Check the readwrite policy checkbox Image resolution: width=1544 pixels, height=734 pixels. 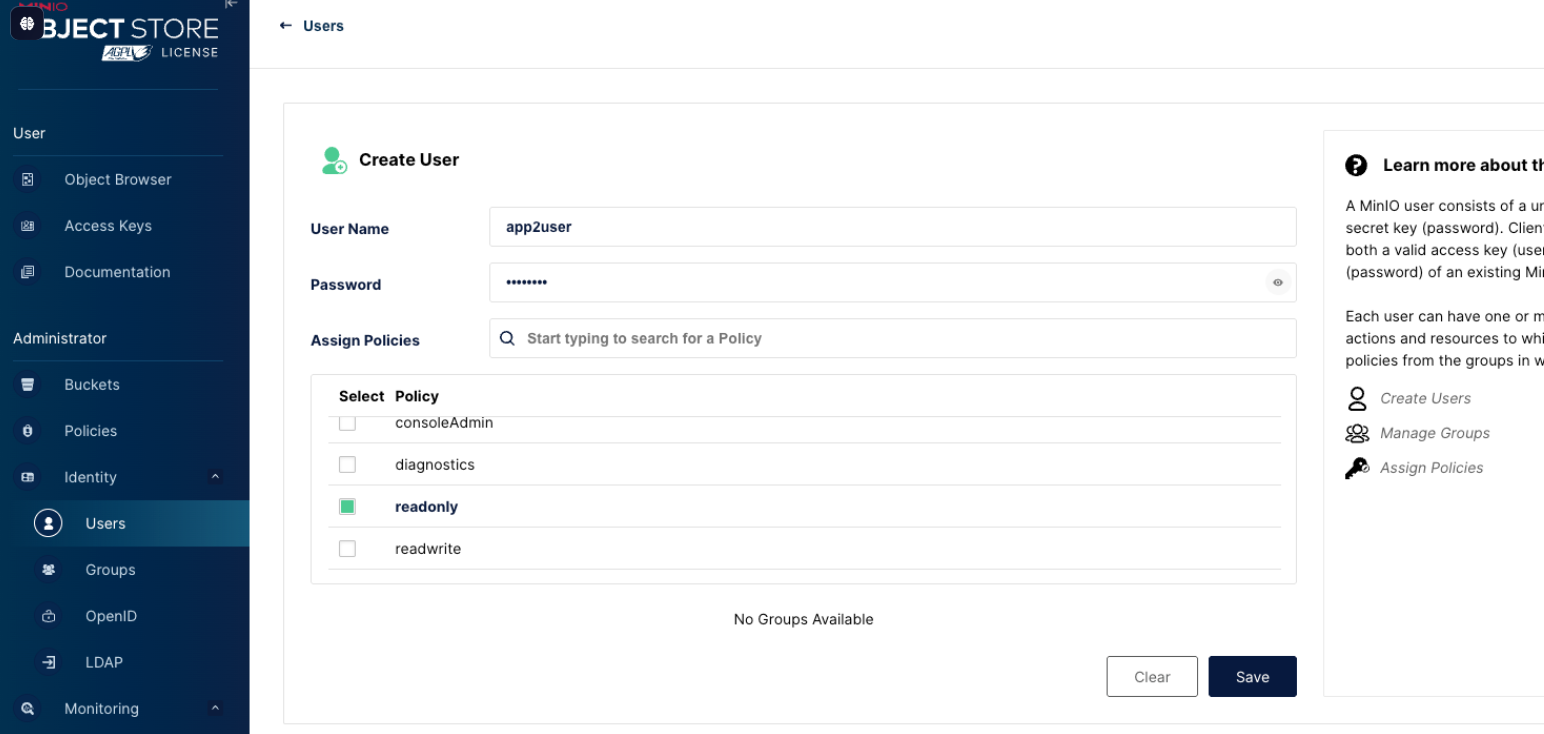pos(347,549)
